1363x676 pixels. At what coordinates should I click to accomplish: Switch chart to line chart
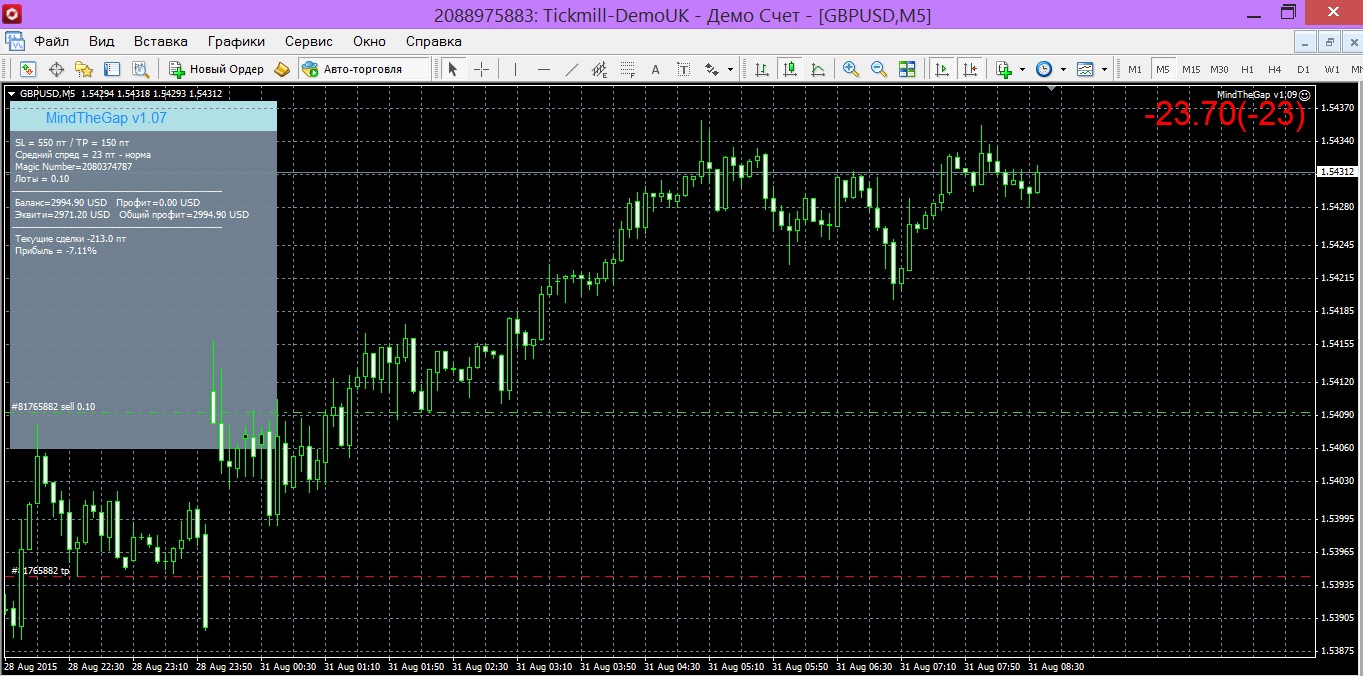(818, 69)
